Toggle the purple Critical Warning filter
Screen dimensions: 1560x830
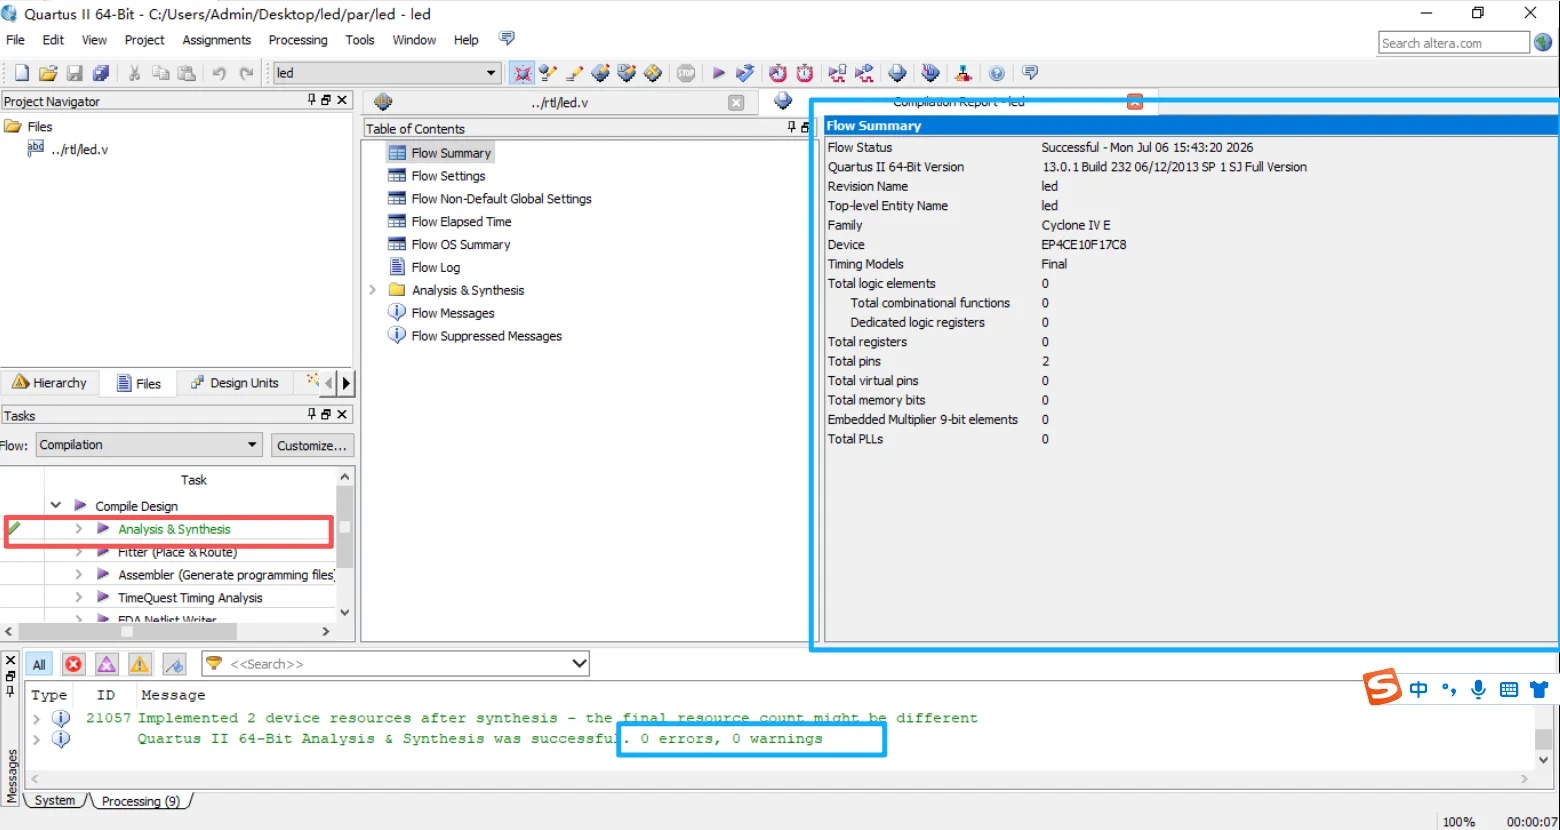coord(107,664)
